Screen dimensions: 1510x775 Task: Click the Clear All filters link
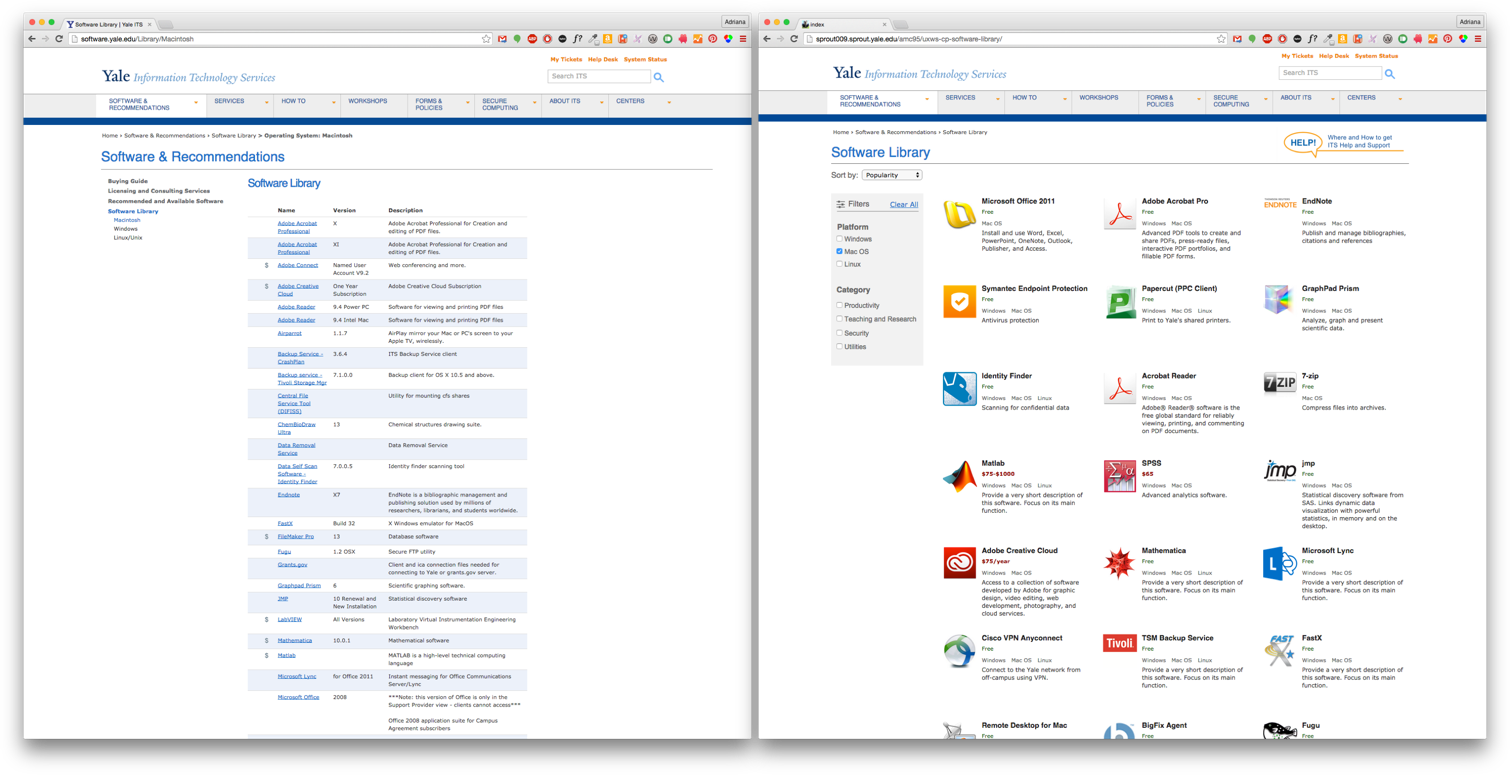(904, 205)
